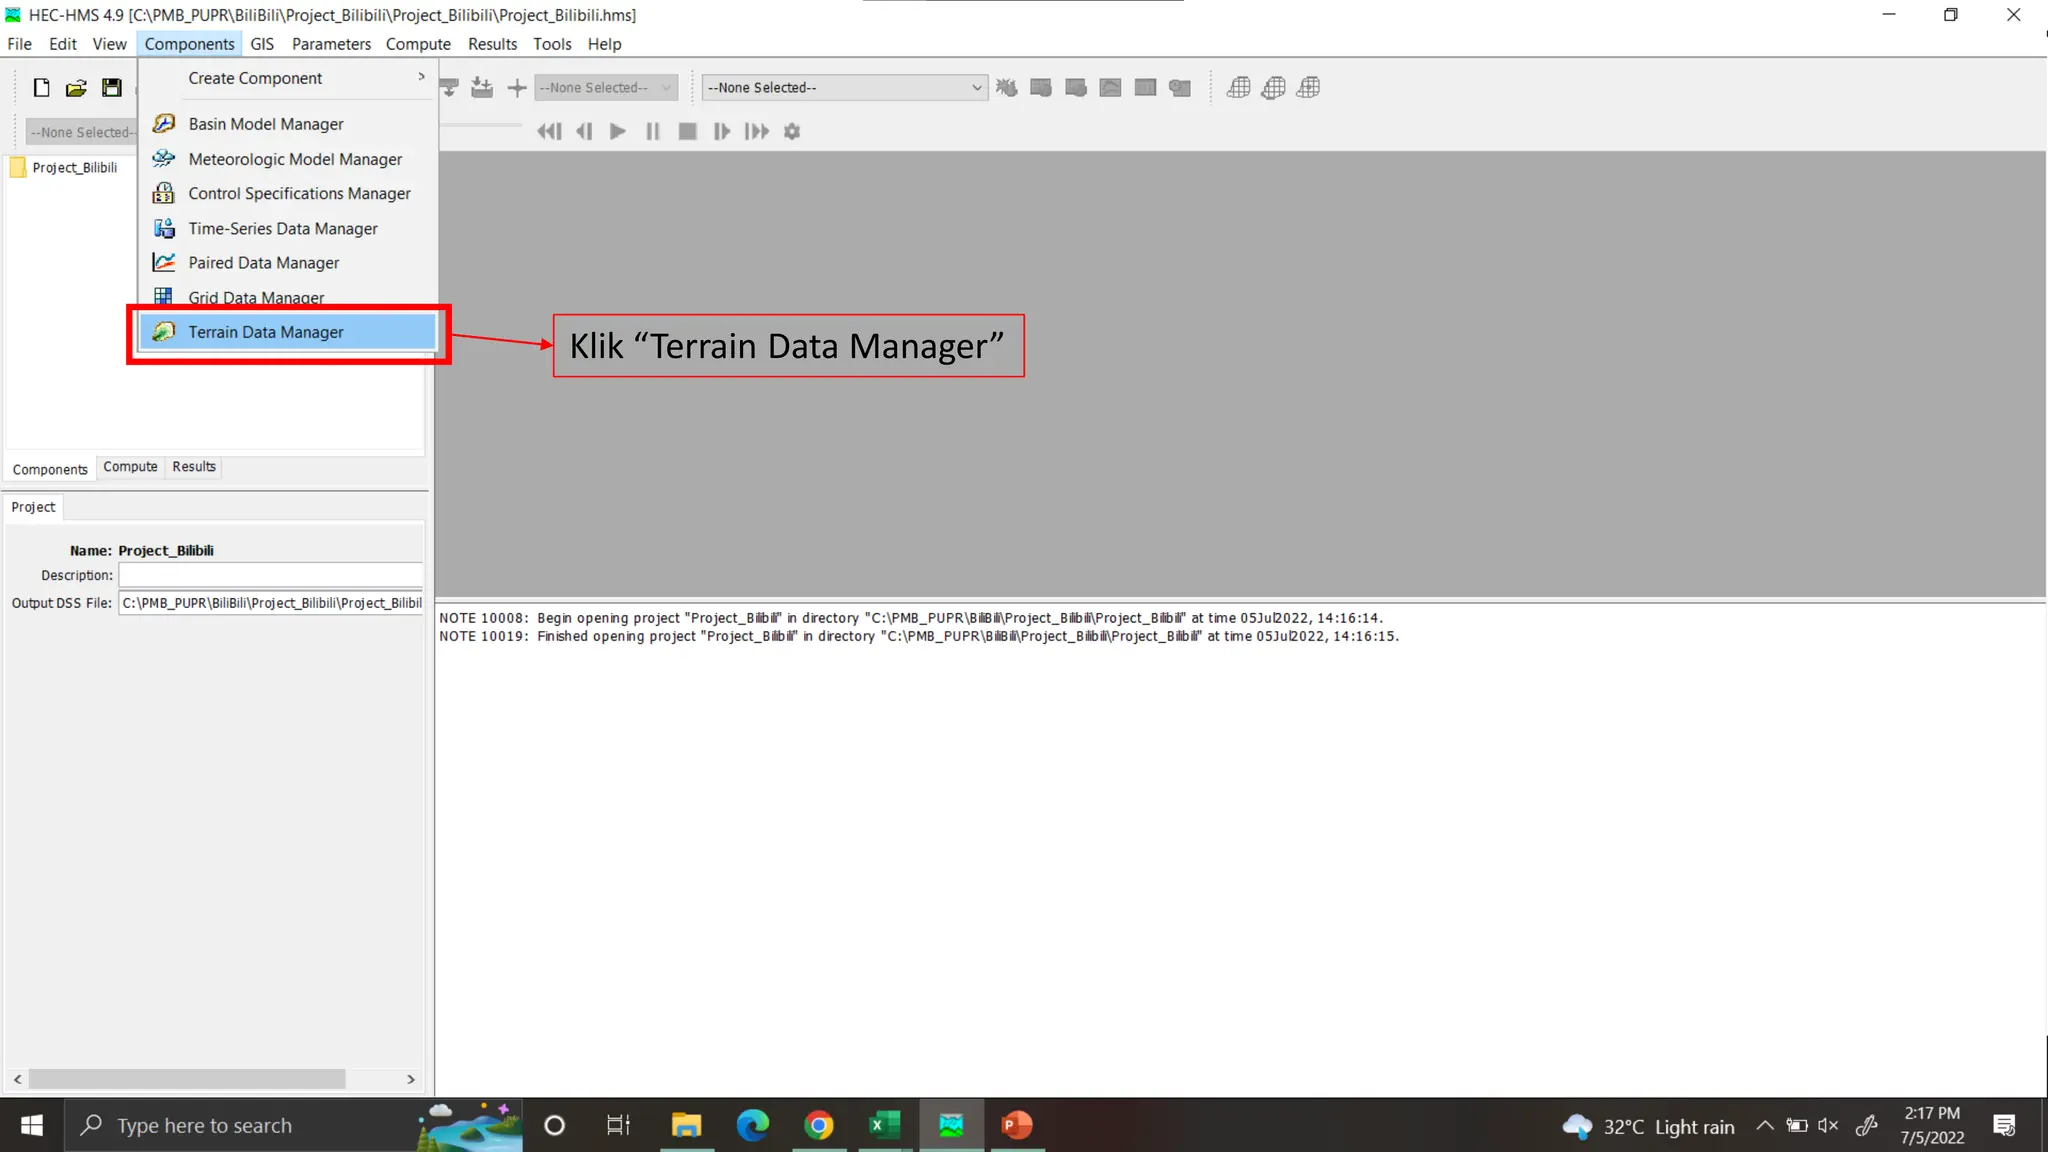Screen dimensions: 2048x1152
Task: Click the Output DSS File field
Action: coord(270,603)
